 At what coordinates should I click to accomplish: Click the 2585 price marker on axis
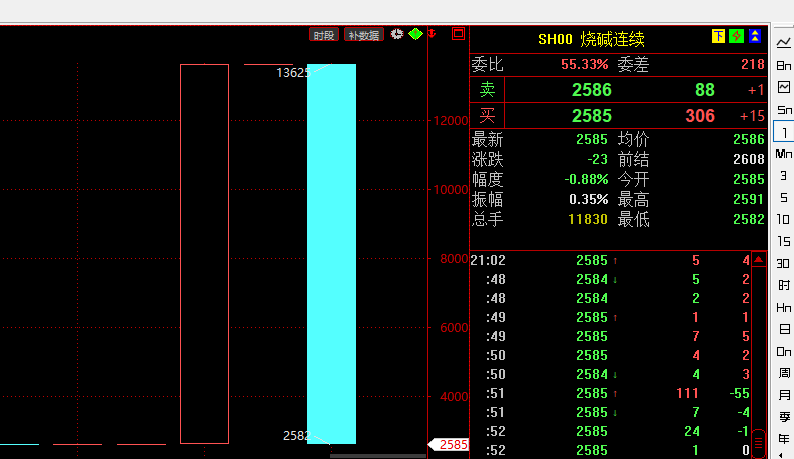pyautogui.click(x=449, y=445)
